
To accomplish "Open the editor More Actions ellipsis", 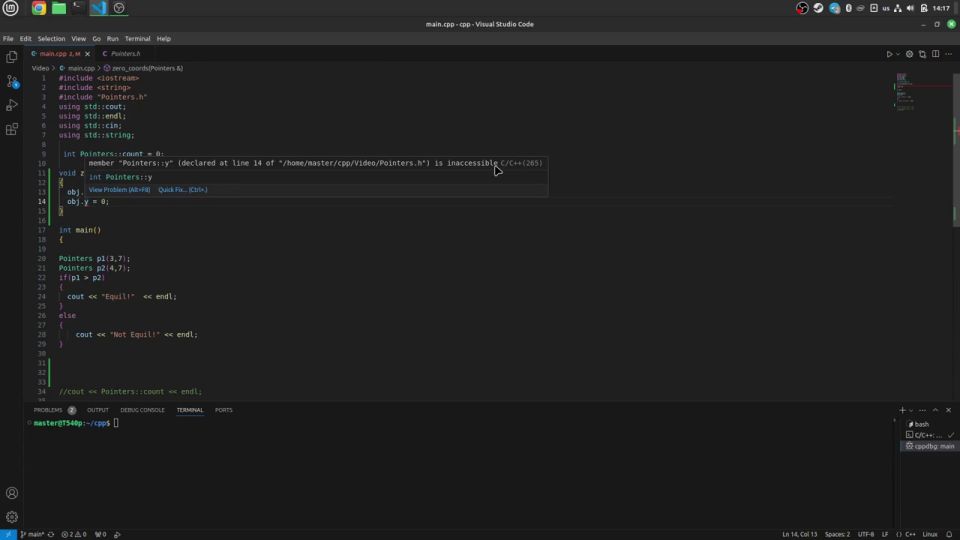I will [948, 54].
